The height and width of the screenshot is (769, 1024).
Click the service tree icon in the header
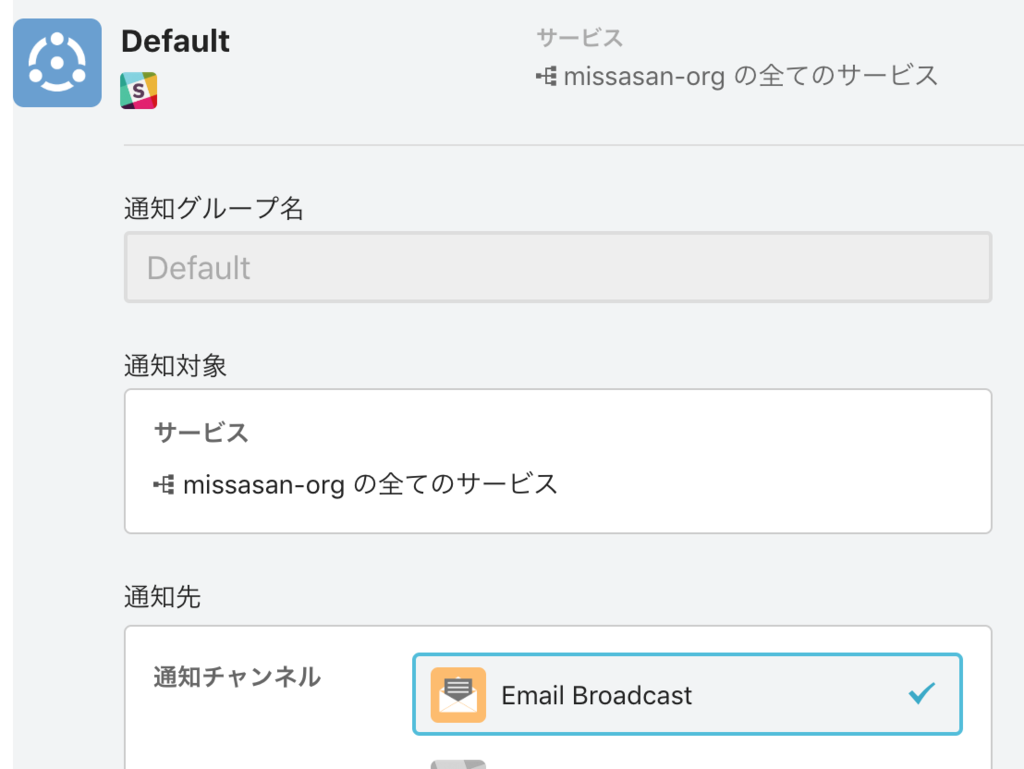point(546,76)
